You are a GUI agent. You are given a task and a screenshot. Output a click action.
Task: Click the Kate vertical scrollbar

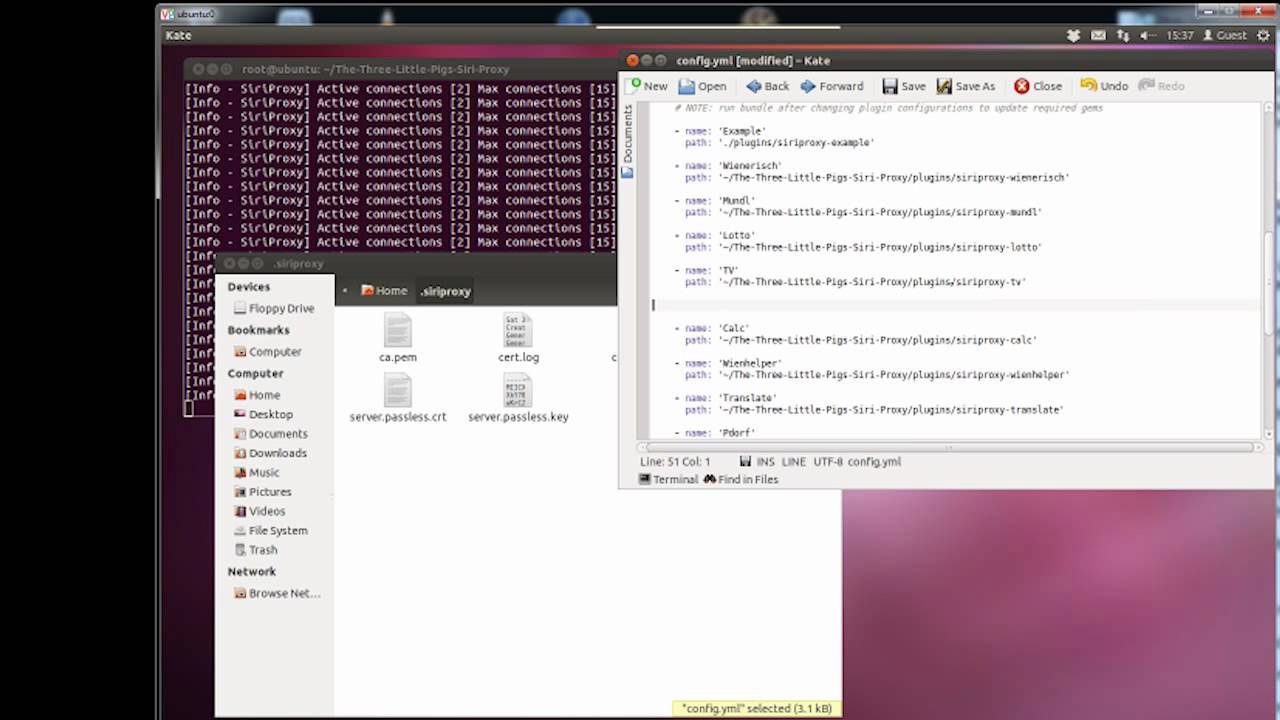pos(1270,270)
